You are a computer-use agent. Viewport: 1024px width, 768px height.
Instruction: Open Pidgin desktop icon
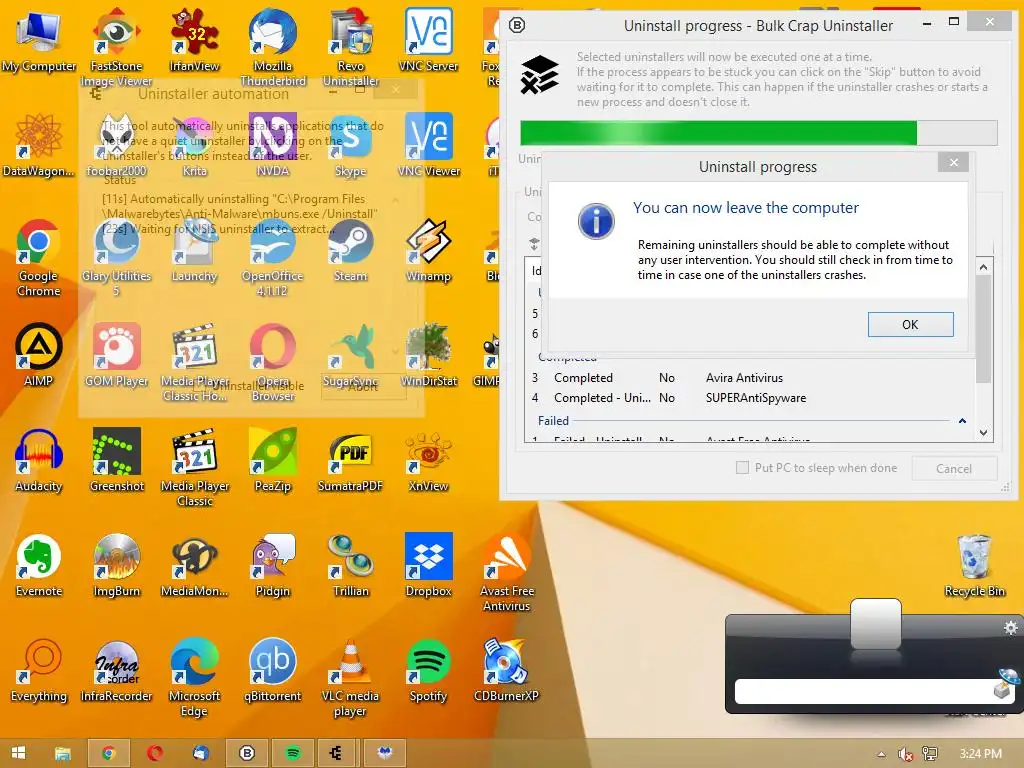click(273, 565)
